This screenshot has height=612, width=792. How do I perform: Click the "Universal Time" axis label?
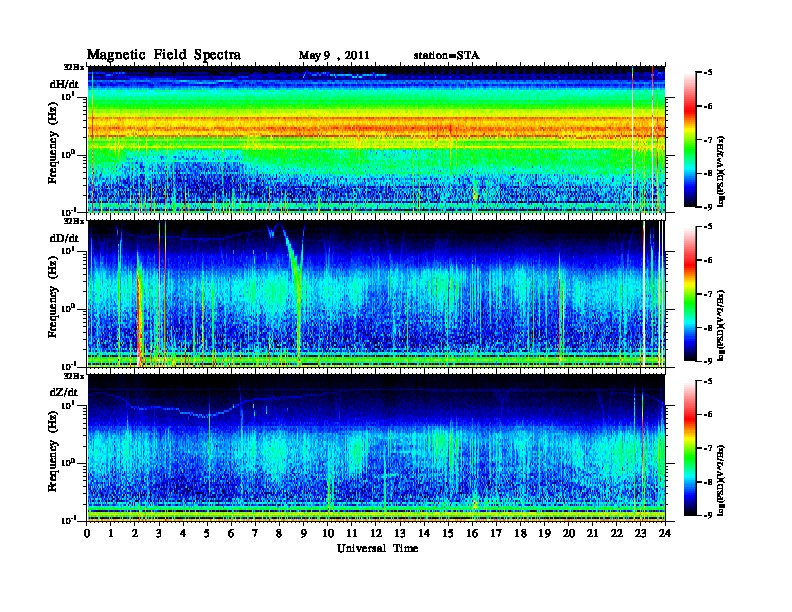378,548
